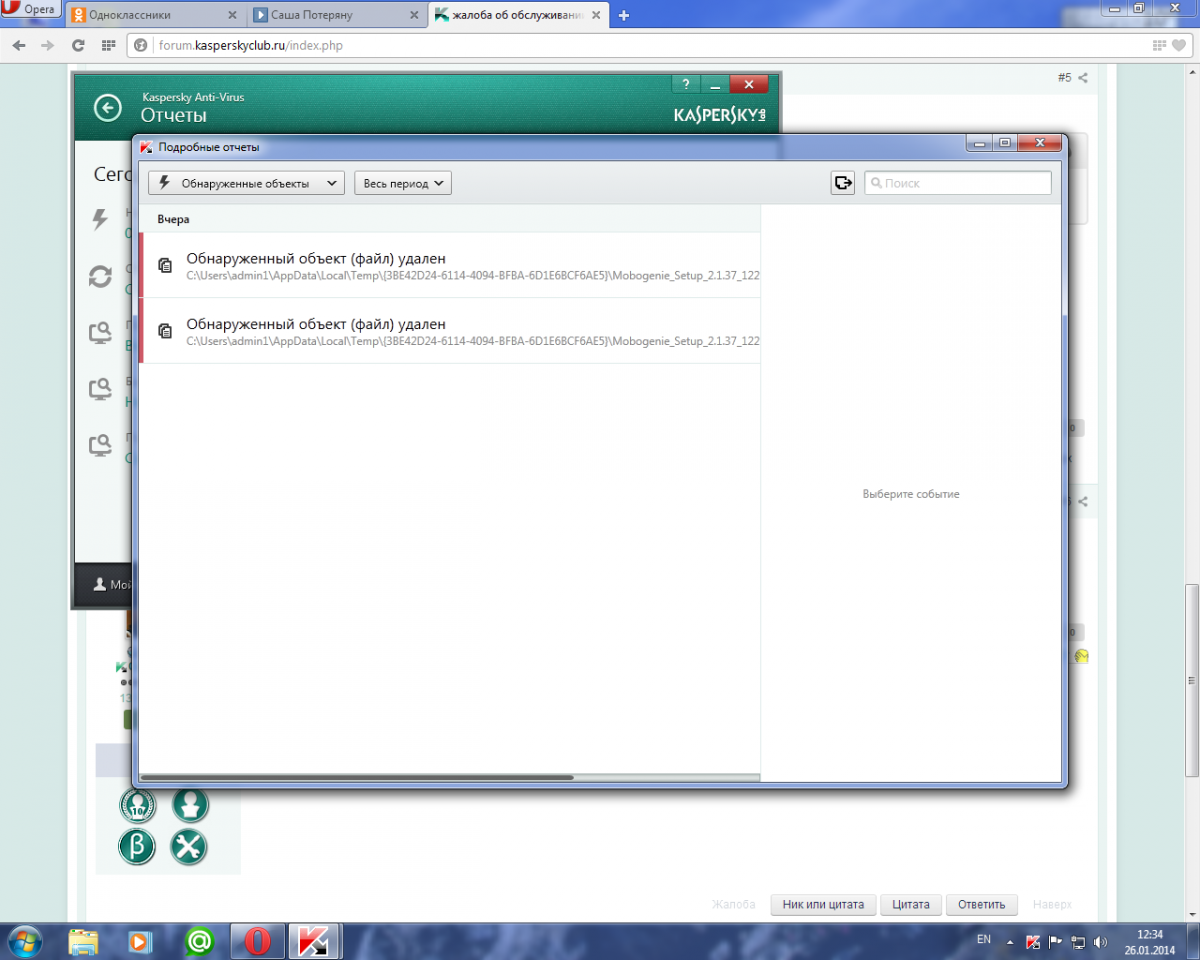
Task: Click the beta badge icon in forum profile
Action: 137,847
